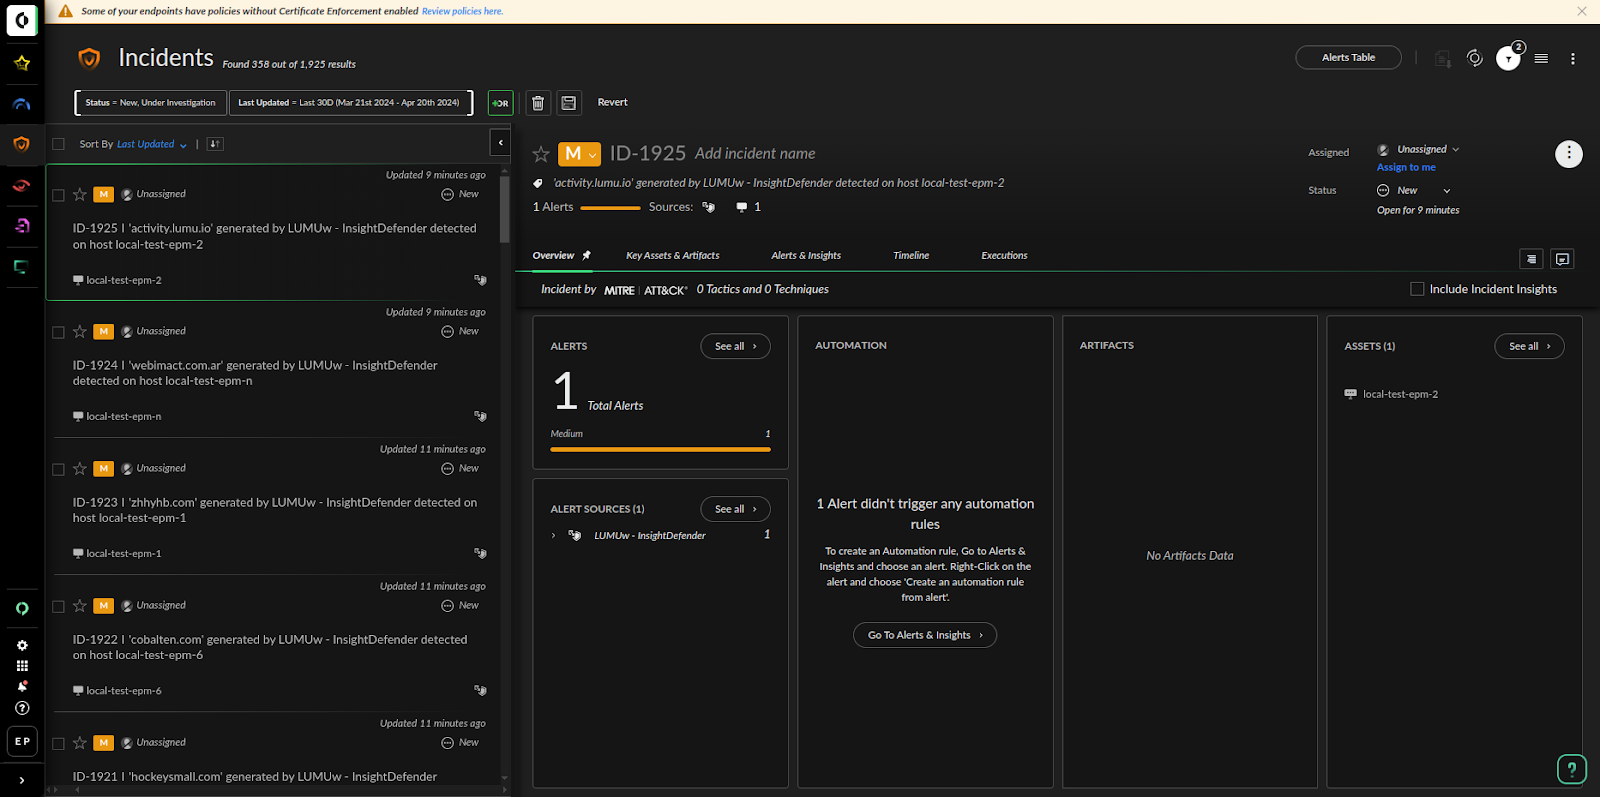Star the ID-1925 incident header
Image resolution: width=1600 pixels, height=797 pixels.
click(x=541, y=154)
